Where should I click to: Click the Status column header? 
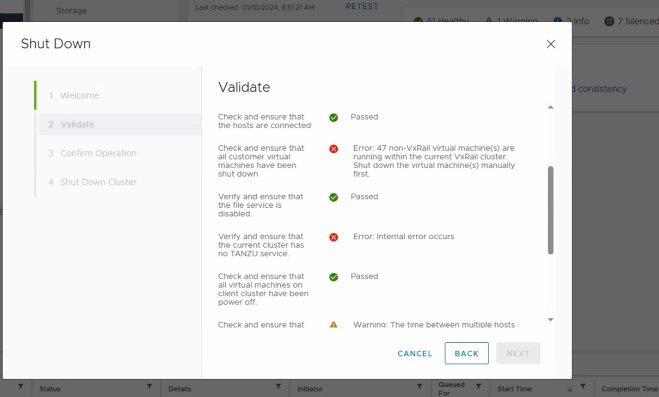pos(50,389)
